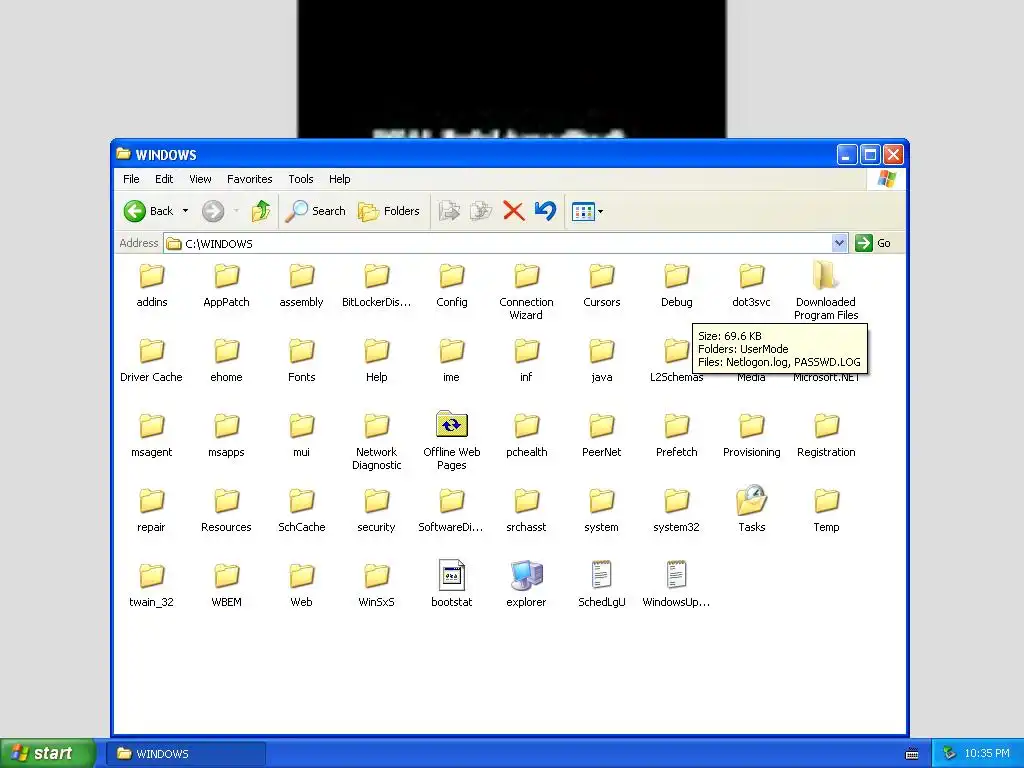Viewport: 1024px width, 768px height.
Task: Minimize the WINDOWS explorer window
Action: click(x=847, y=155)
